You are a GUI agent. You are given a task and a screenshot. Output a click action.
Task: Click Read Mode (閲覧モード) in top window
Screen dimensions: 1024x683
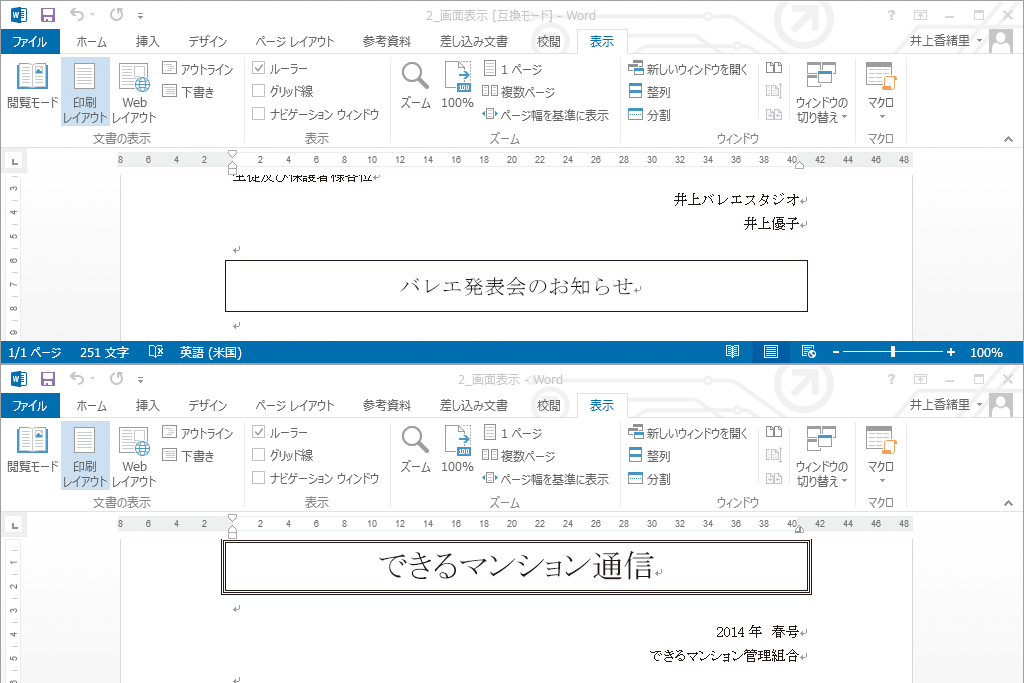[x=32, y=86]
